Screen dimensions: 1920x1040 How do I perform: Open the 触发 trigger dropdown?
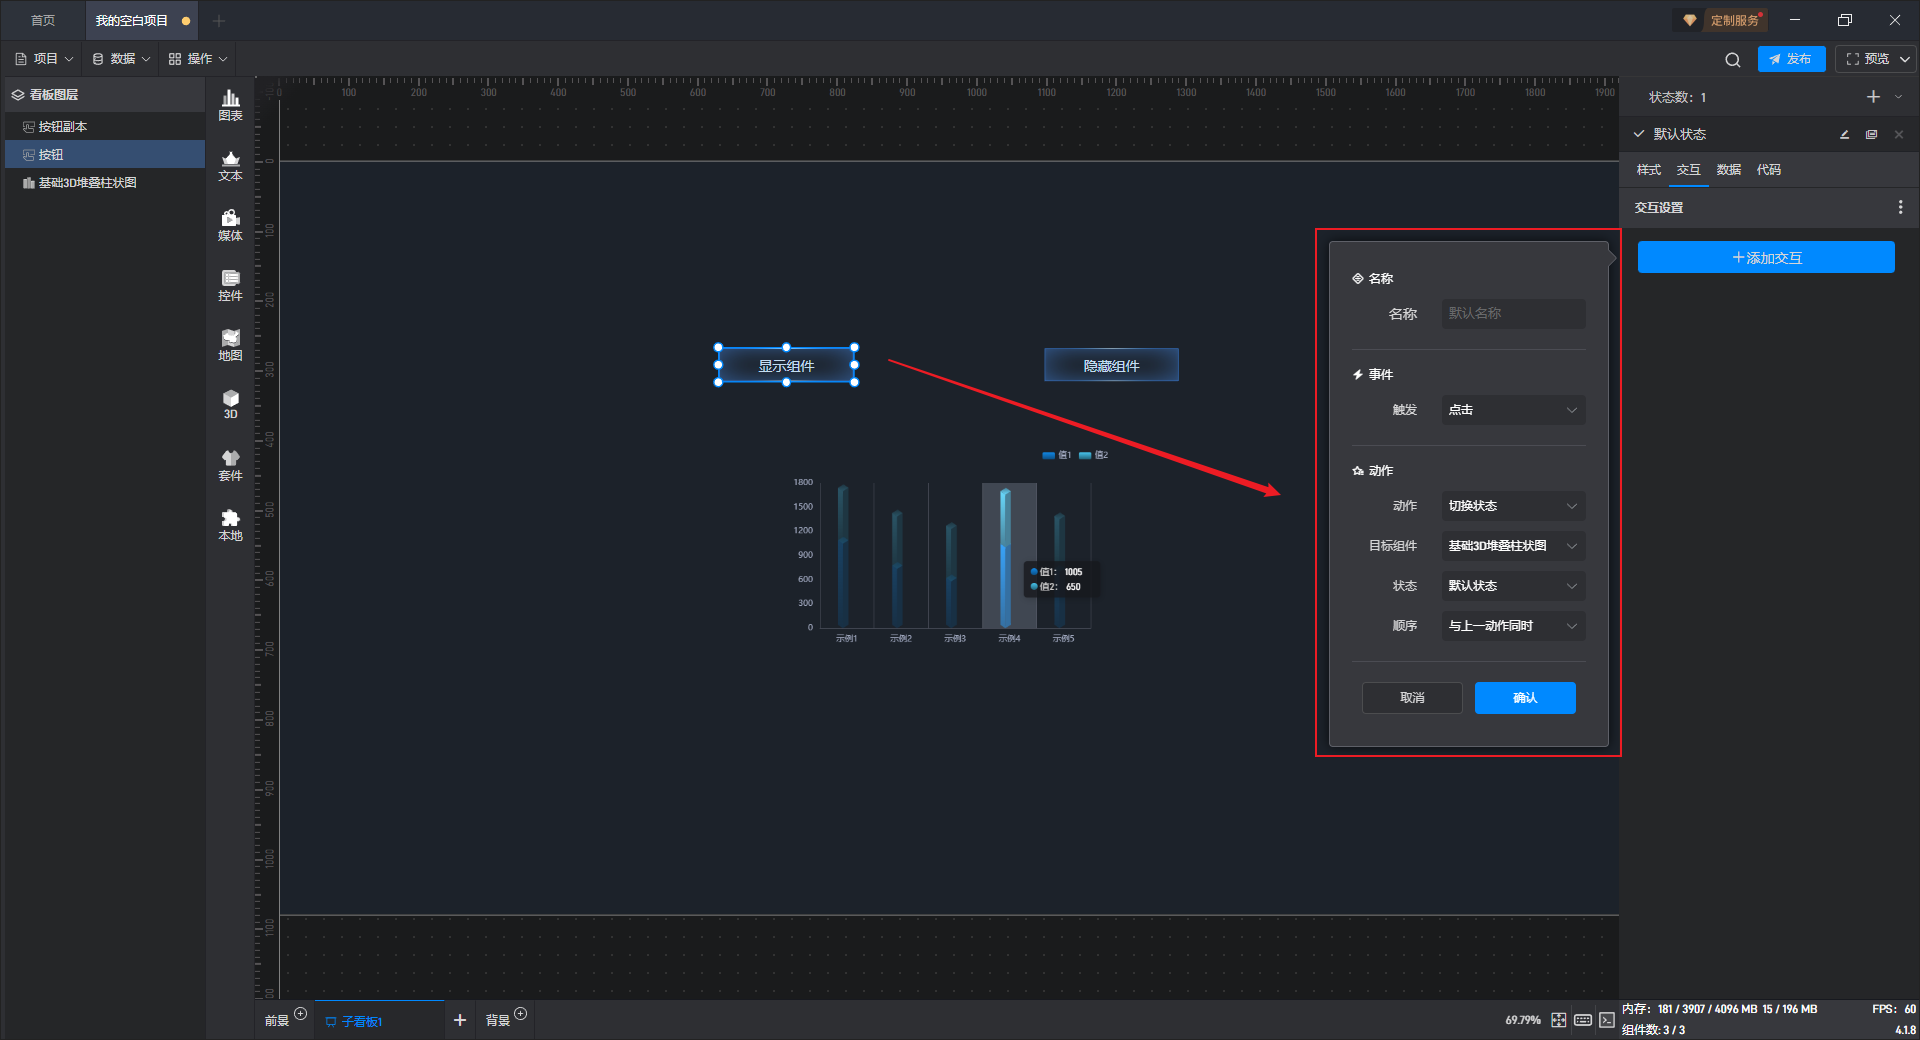point(1512,410)
